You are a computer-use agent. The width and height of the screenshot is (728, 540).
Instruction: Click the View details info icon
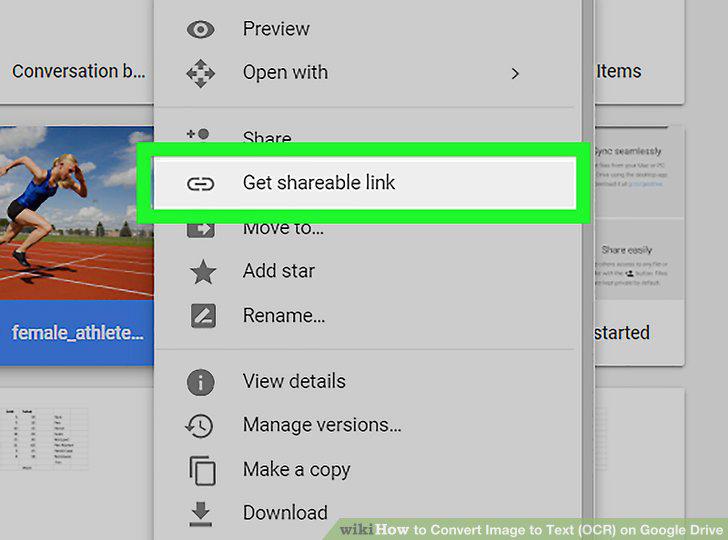(200, 382)
